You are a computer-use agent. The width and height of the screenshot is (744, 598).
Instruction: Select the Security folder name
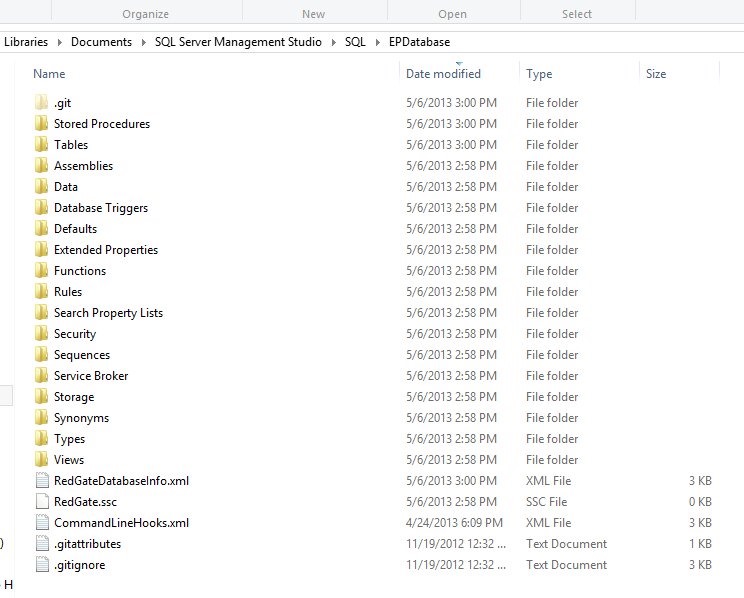coord(75,334)
